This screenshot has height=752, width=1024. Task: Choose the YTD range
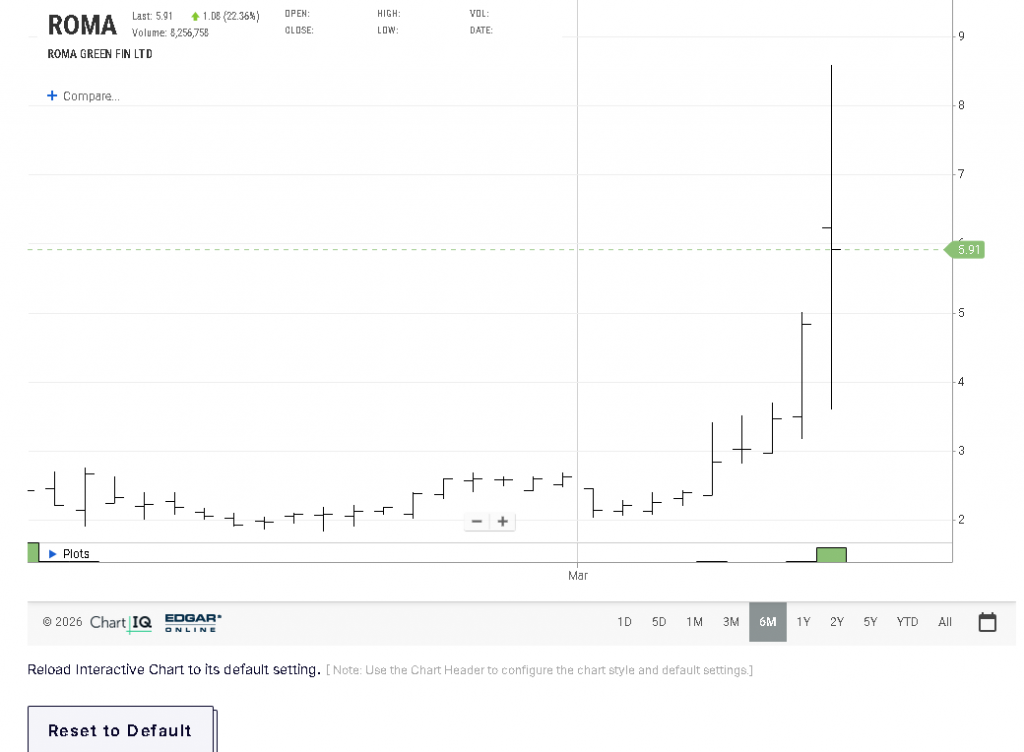(907, 622)
